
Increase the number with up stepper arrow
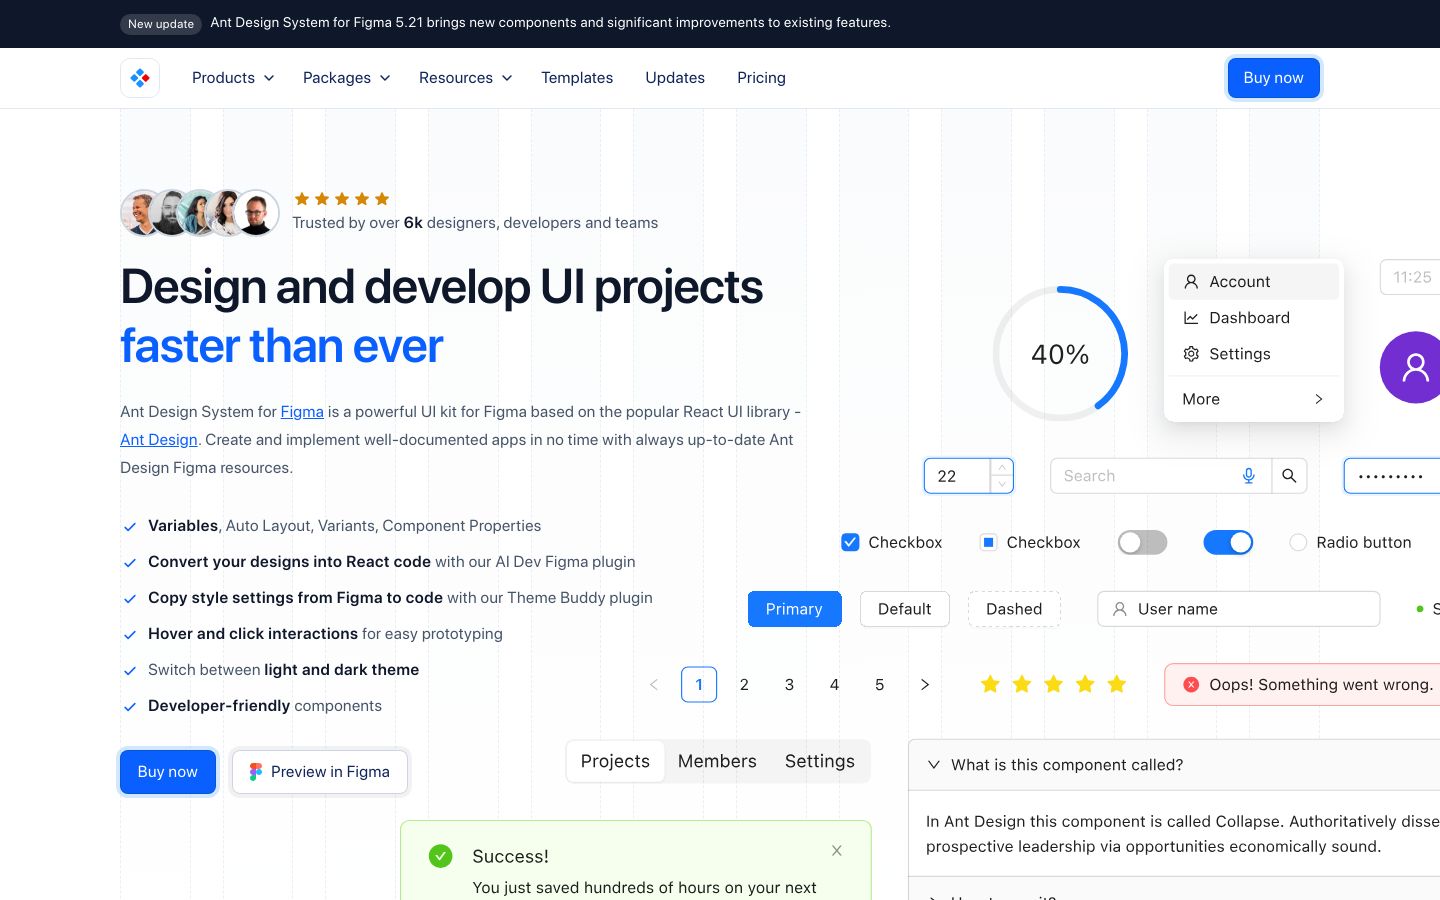(1001, 467)
